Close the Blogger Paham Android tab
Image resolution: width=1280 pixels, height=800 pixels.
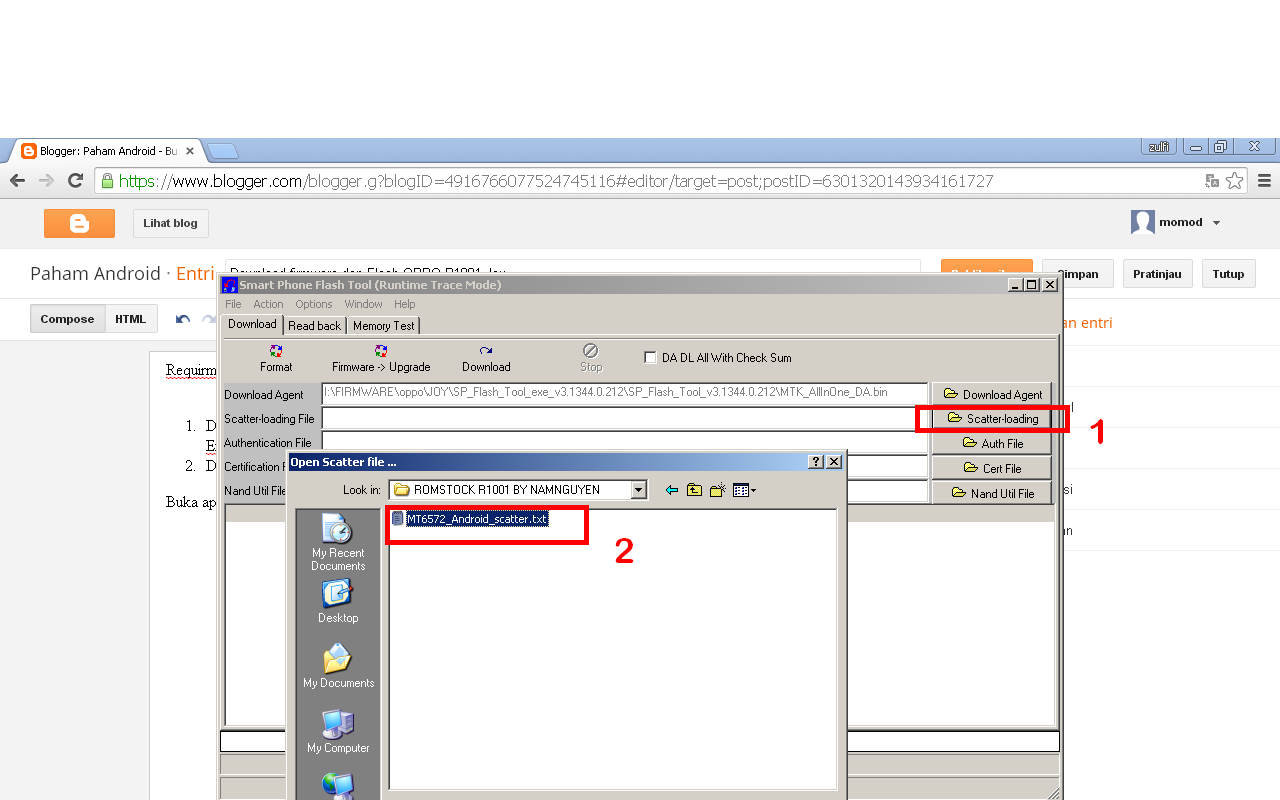click(190, 151)
